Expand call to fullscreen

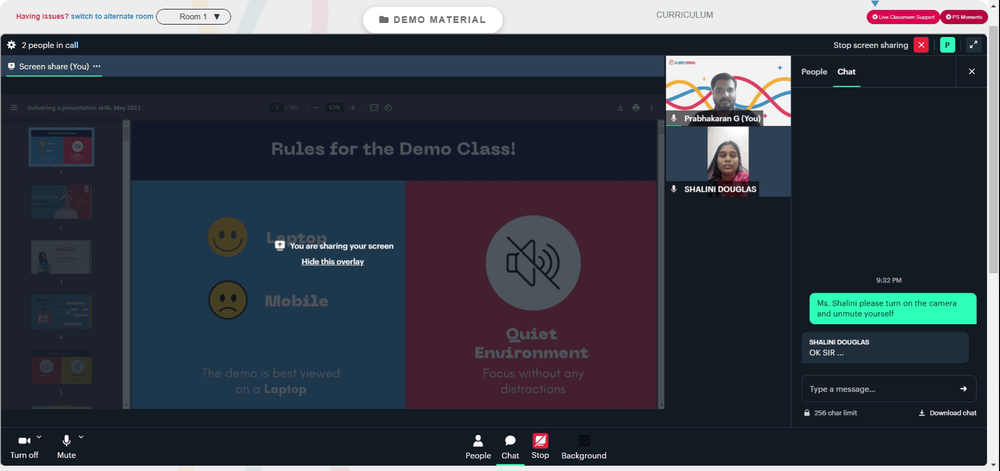coord(974,45)
